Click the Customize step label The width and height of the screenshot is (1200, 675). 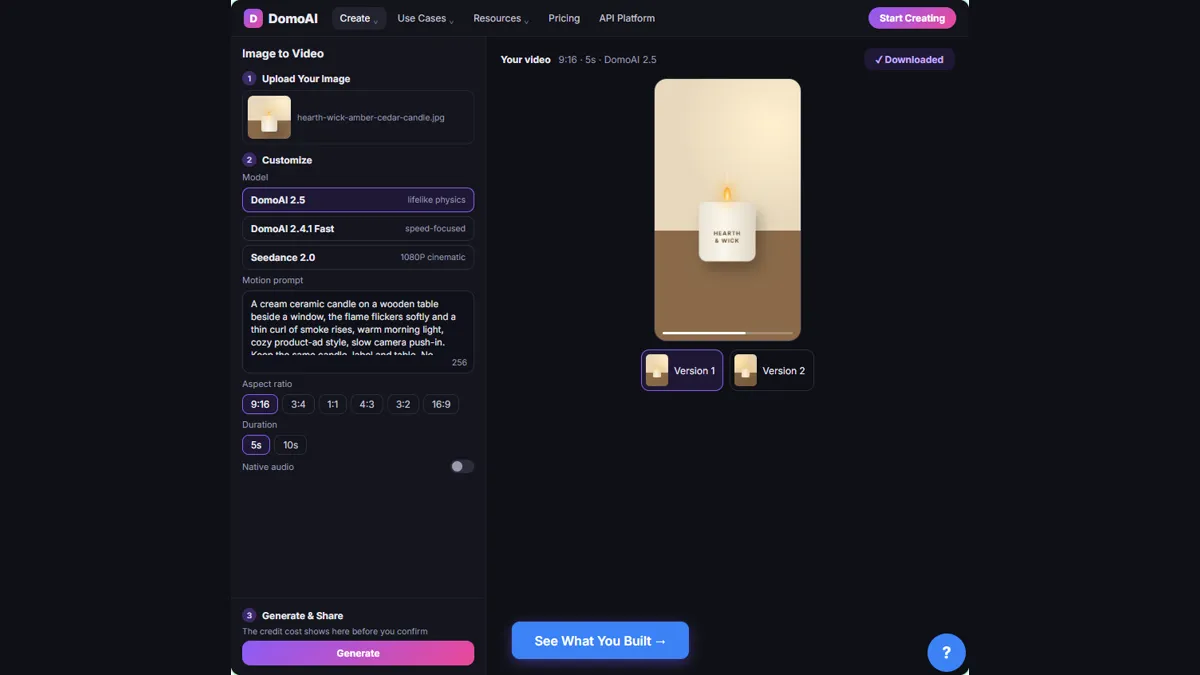click(x=287, y=160)
